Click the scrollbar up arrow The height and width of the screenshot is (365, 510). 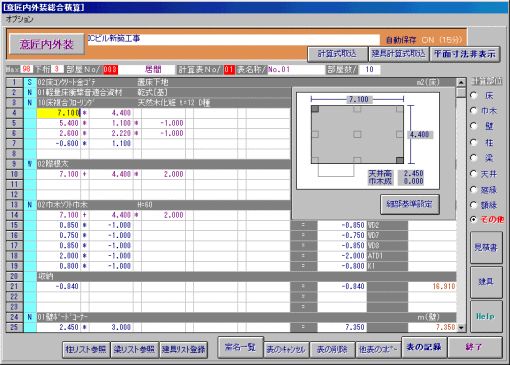click(x=461, y=82)
